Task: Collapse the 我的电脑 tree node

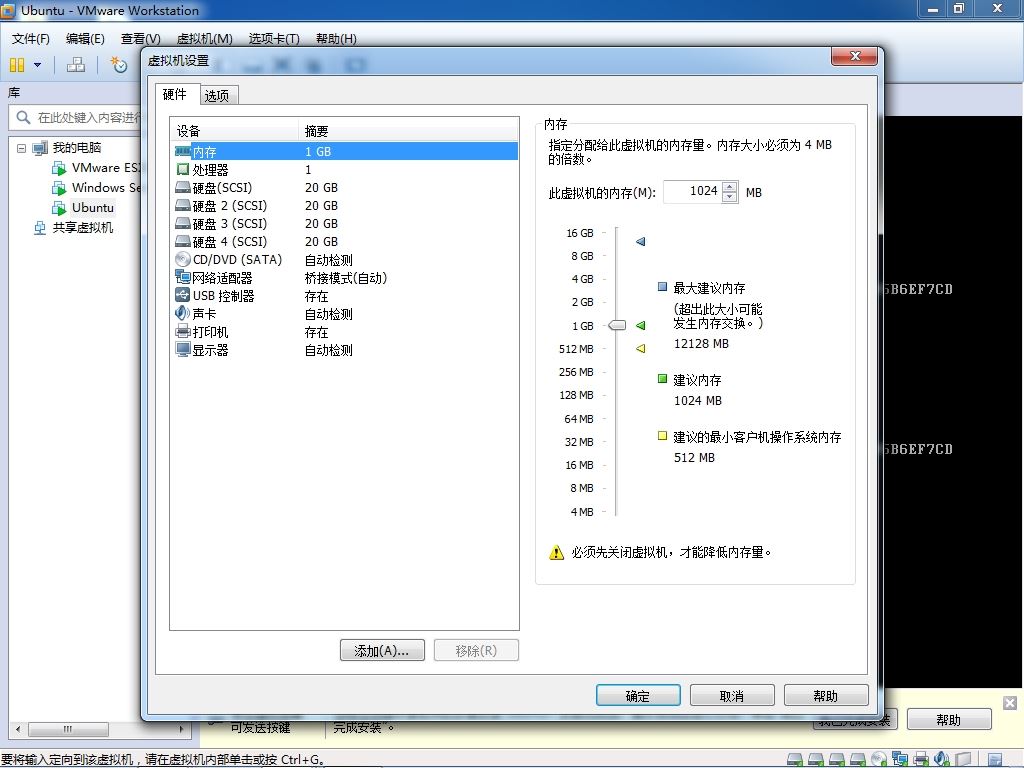Action: (22, 148)
